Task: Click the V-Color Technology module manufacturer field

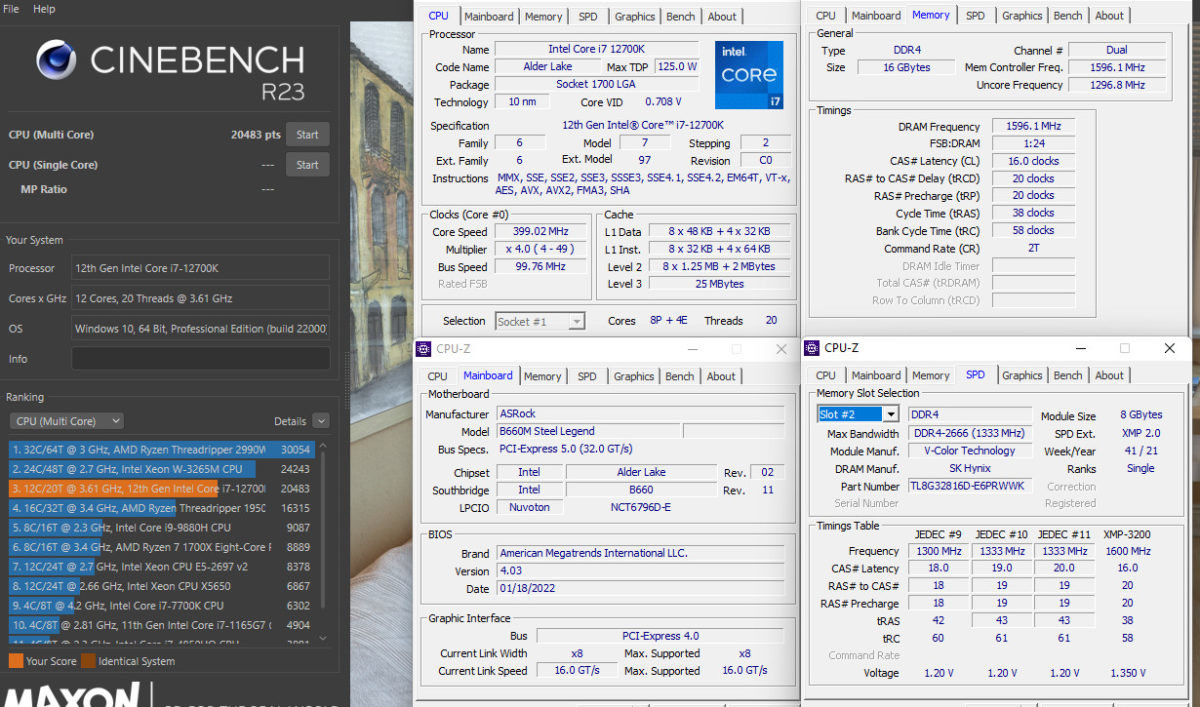Action: click(970, 451)
